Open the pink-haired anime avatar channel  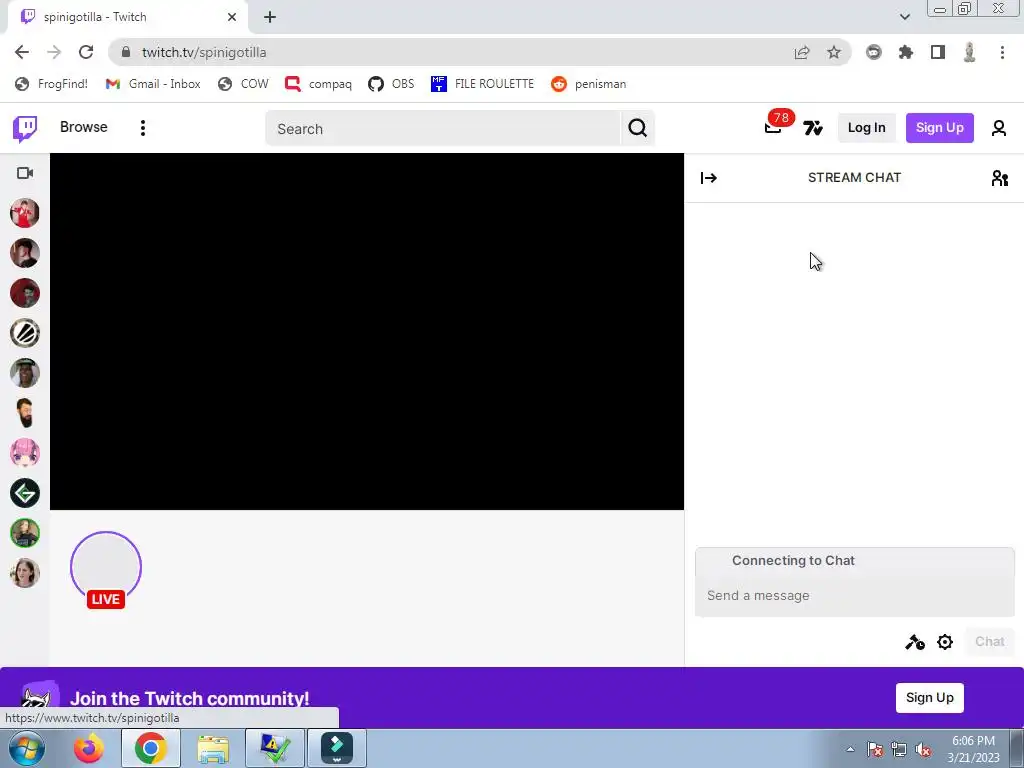tap(25, 453)
